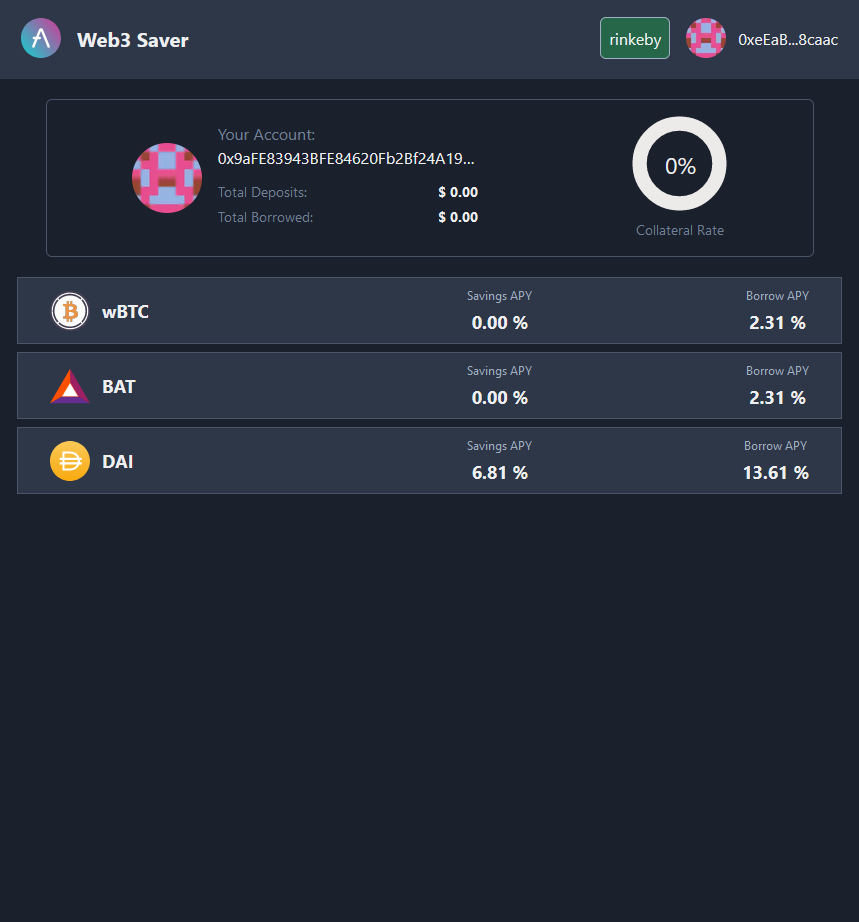Click the Web3 Saver title text
The height and width of the screenshot is (922, 859).
[x=133, y=40]
